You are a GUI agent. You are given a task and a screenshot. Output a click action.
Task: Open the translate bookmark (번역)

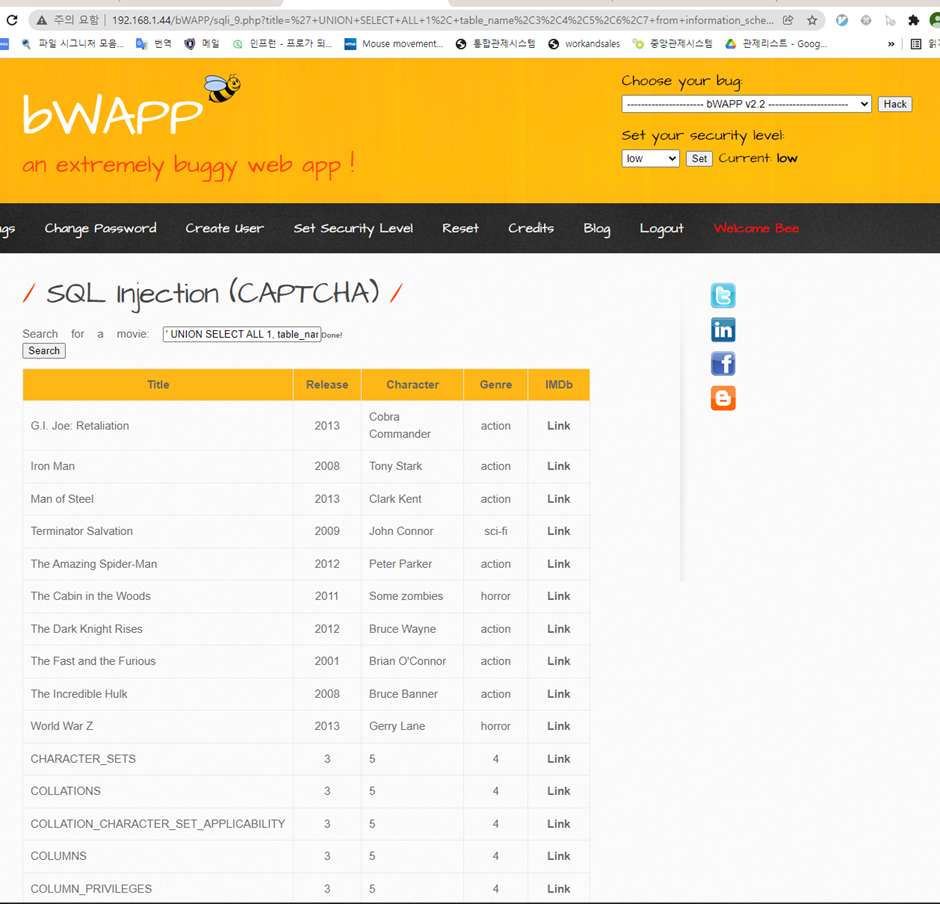coord(154,44)
